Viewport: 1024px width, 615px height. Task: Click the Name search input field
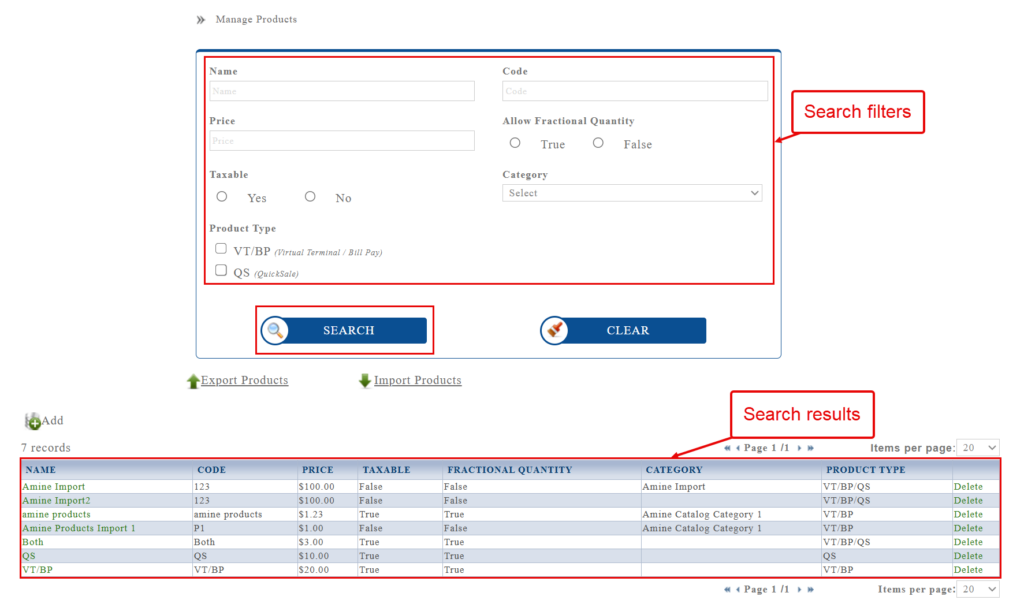tap(342, 91)
